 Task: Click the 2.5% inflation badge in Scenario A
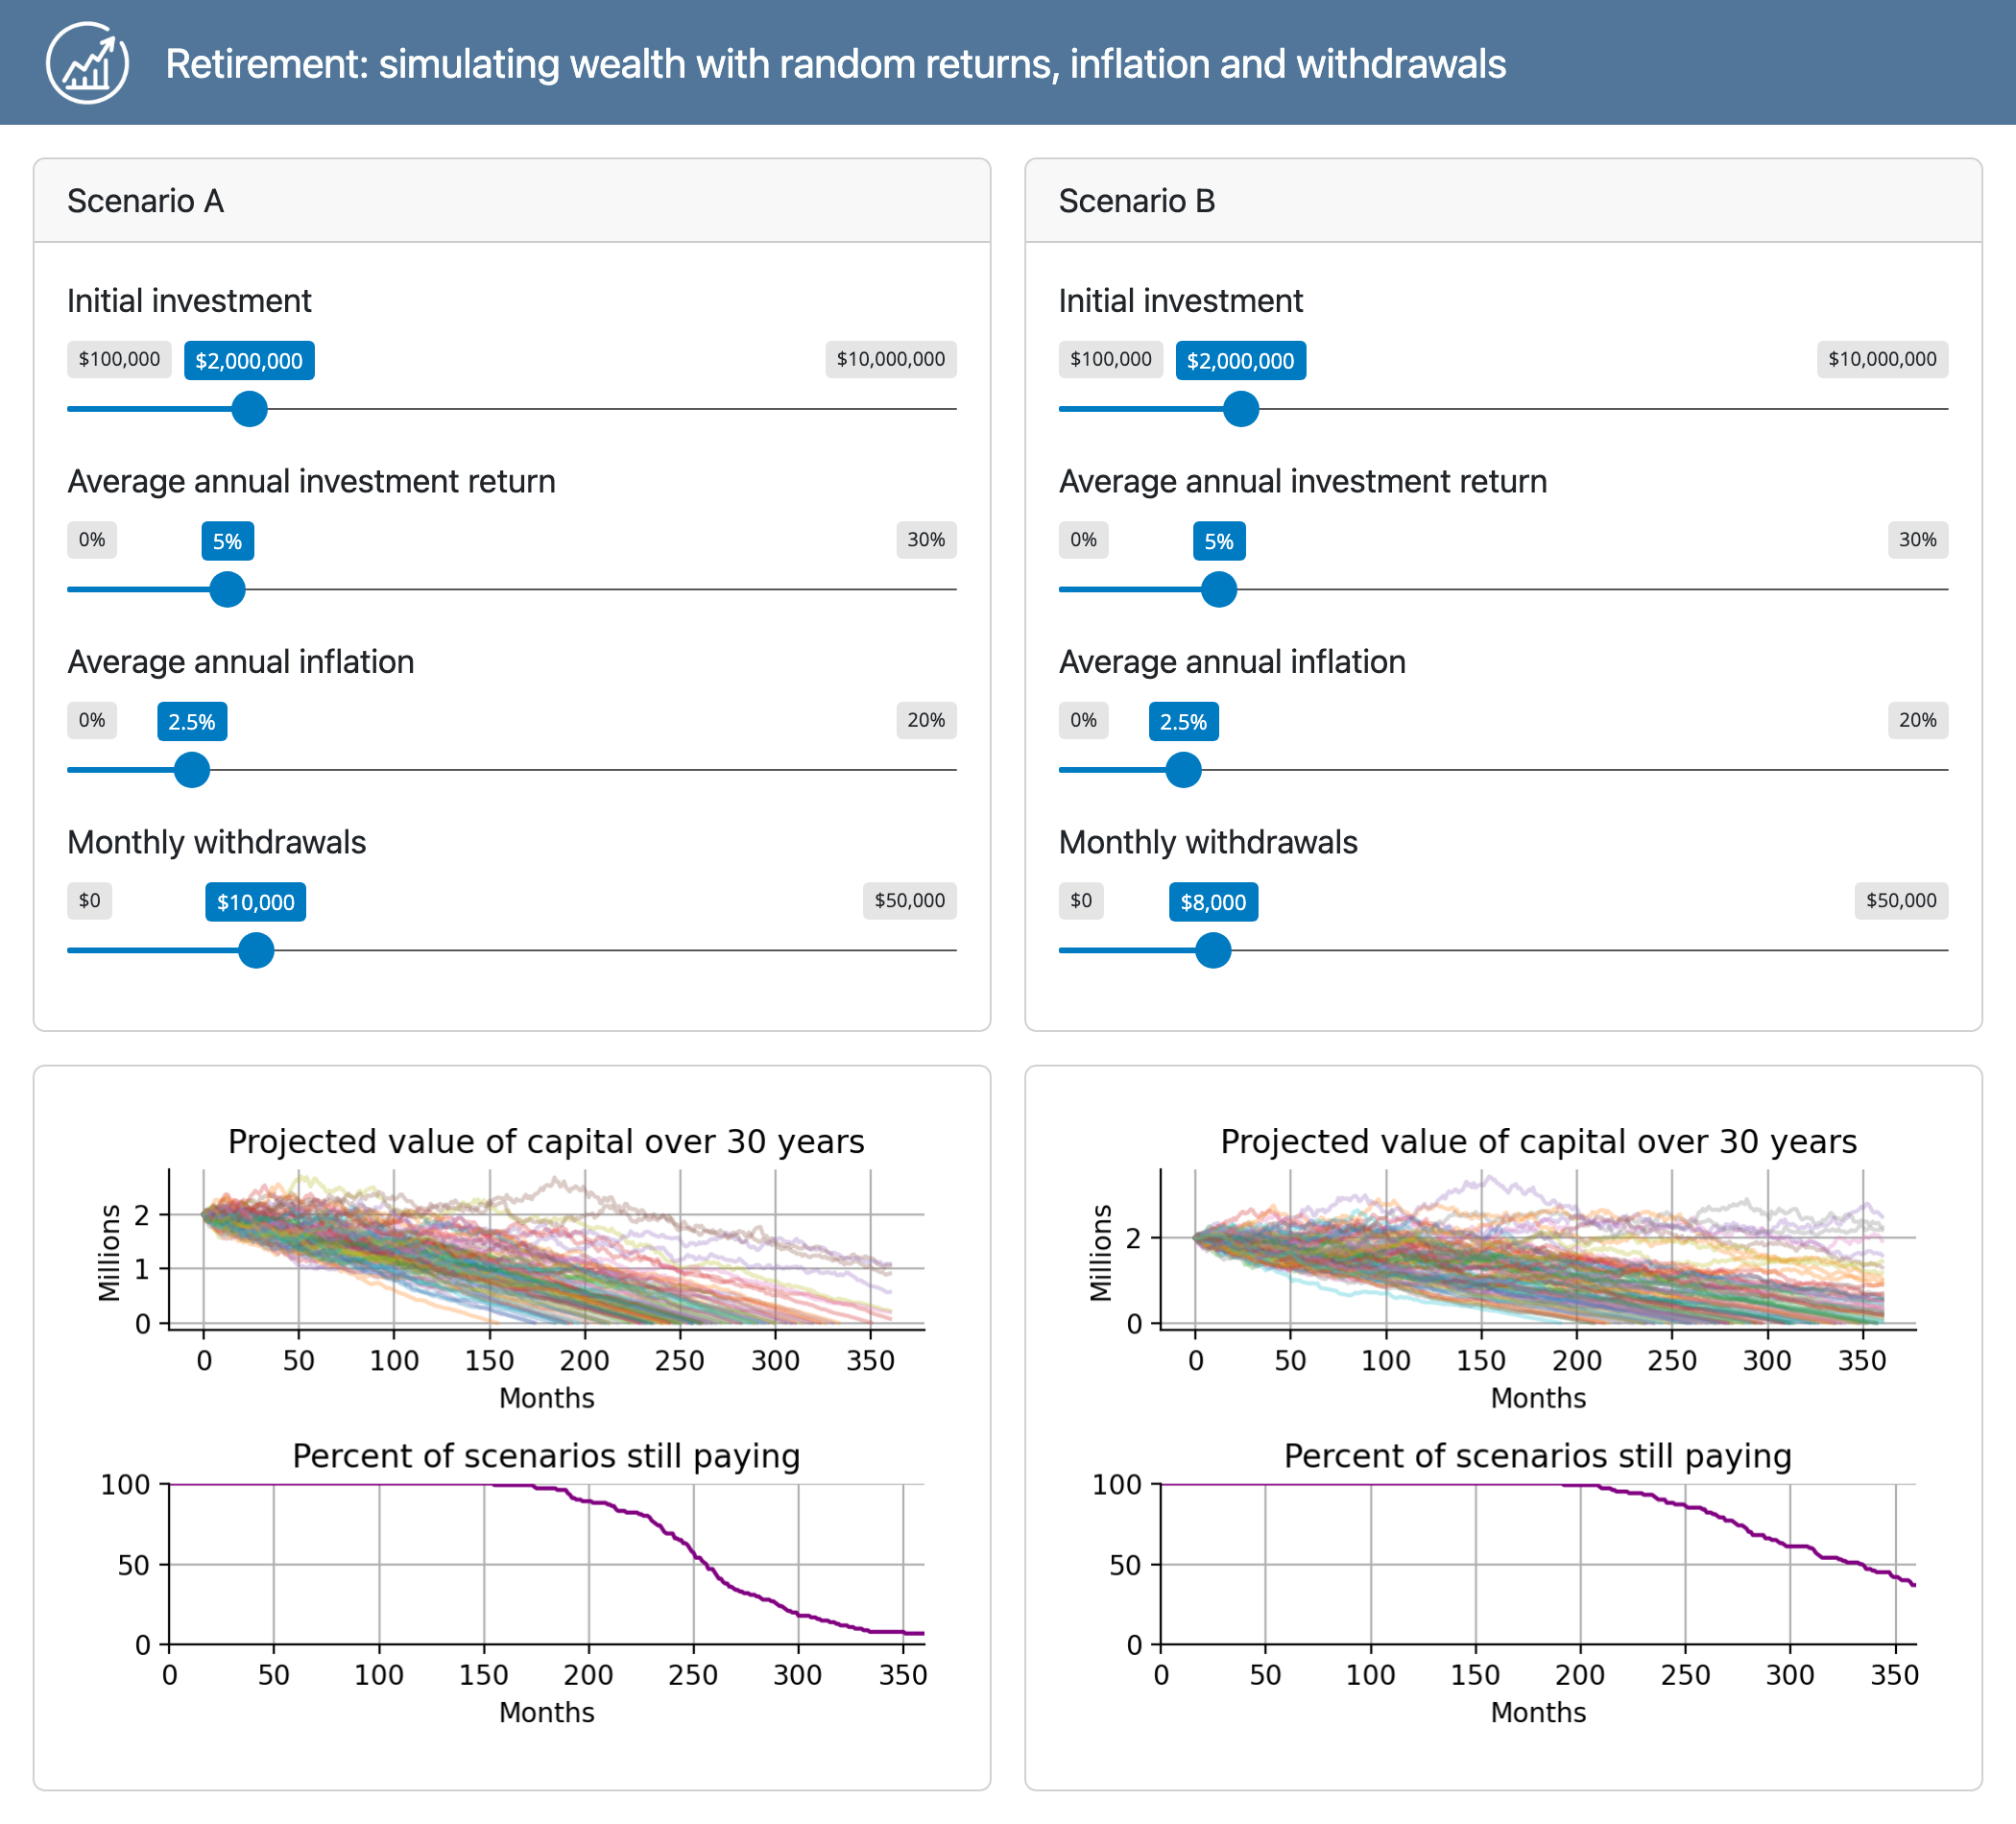(192, 720)
